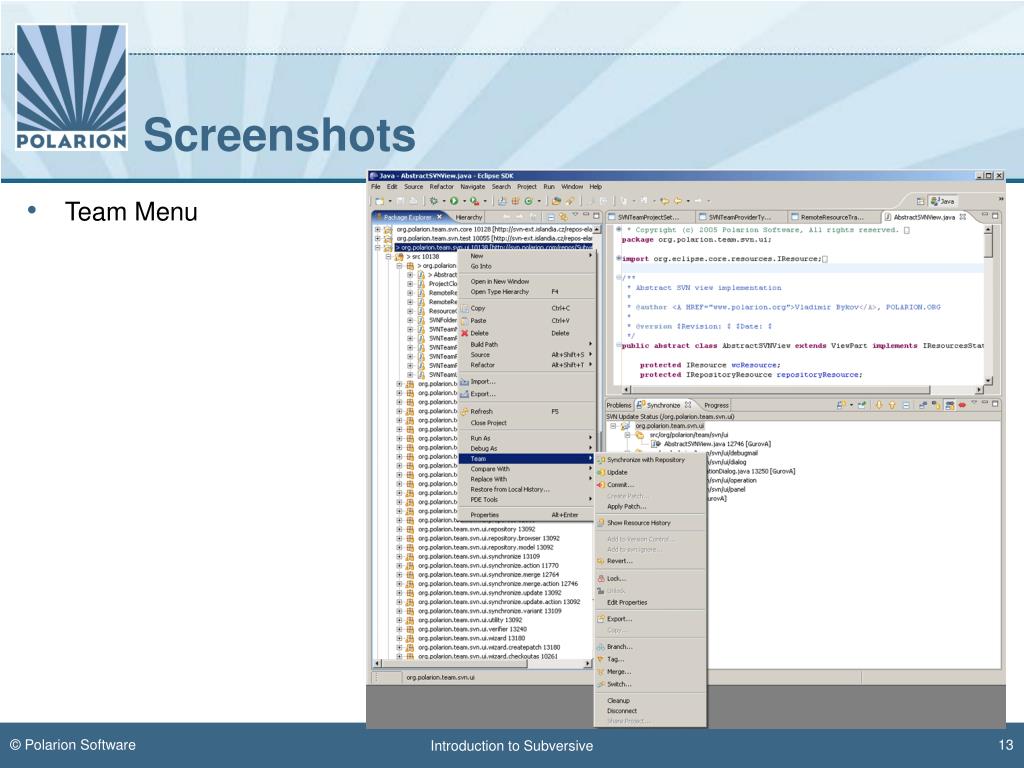This screenshot has height=768, width=1024.
Task: Open the SVNTeamProjectSet editor tab
Action: 648,217
